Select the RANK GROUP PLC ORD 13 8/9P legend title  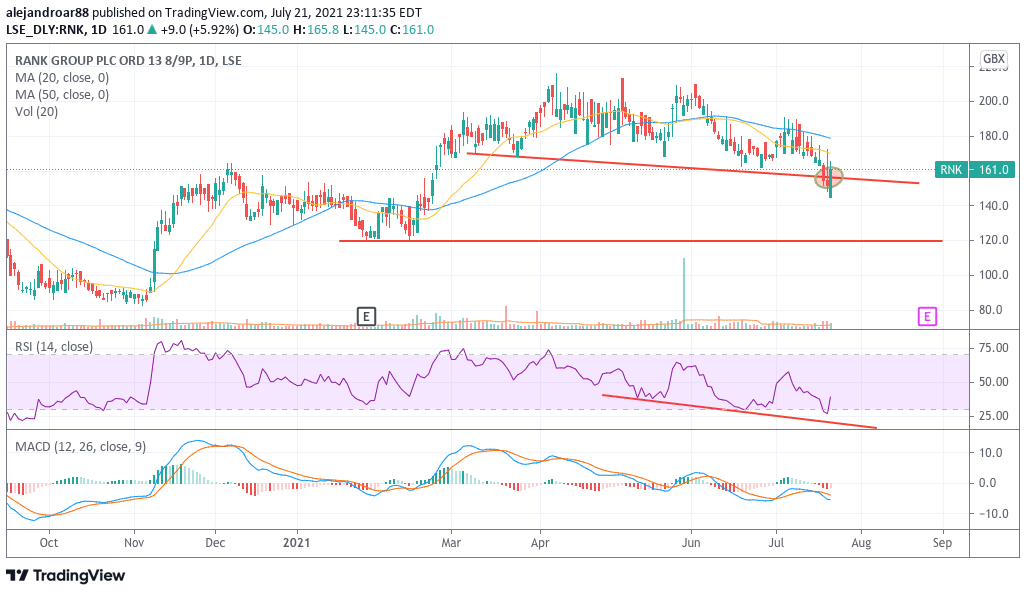pos(128,61)
